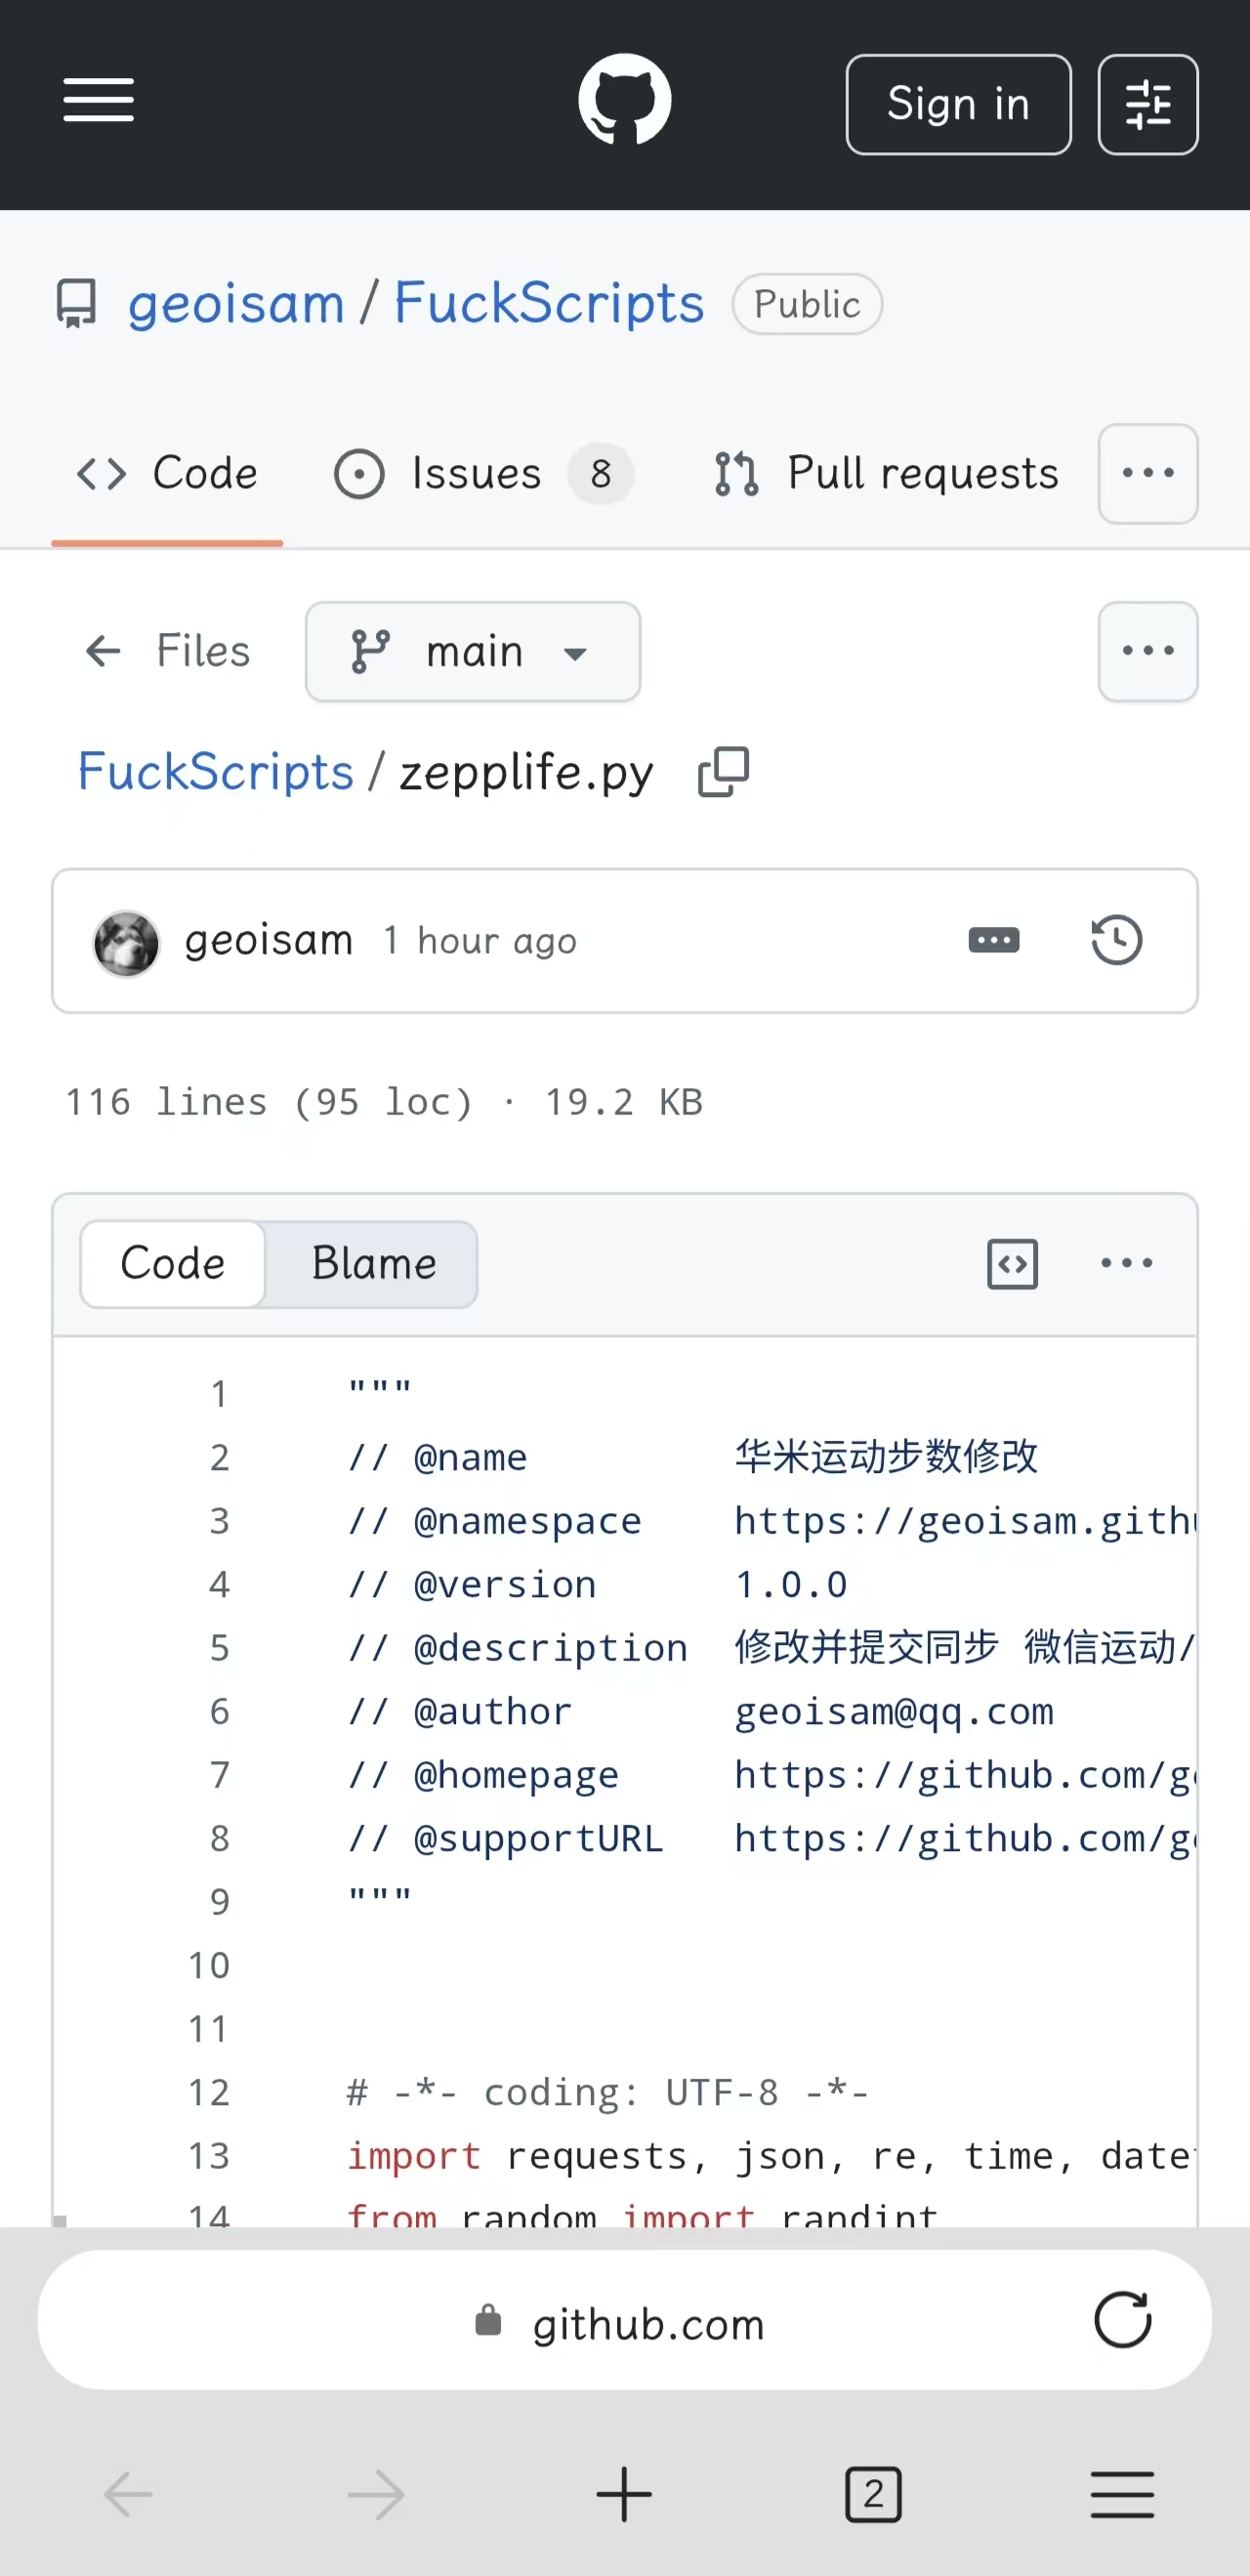This screenshot has height=2576, width=1250.
Task: Click the Sign in button
Action: pyautogui.click(x=957, y=105)
